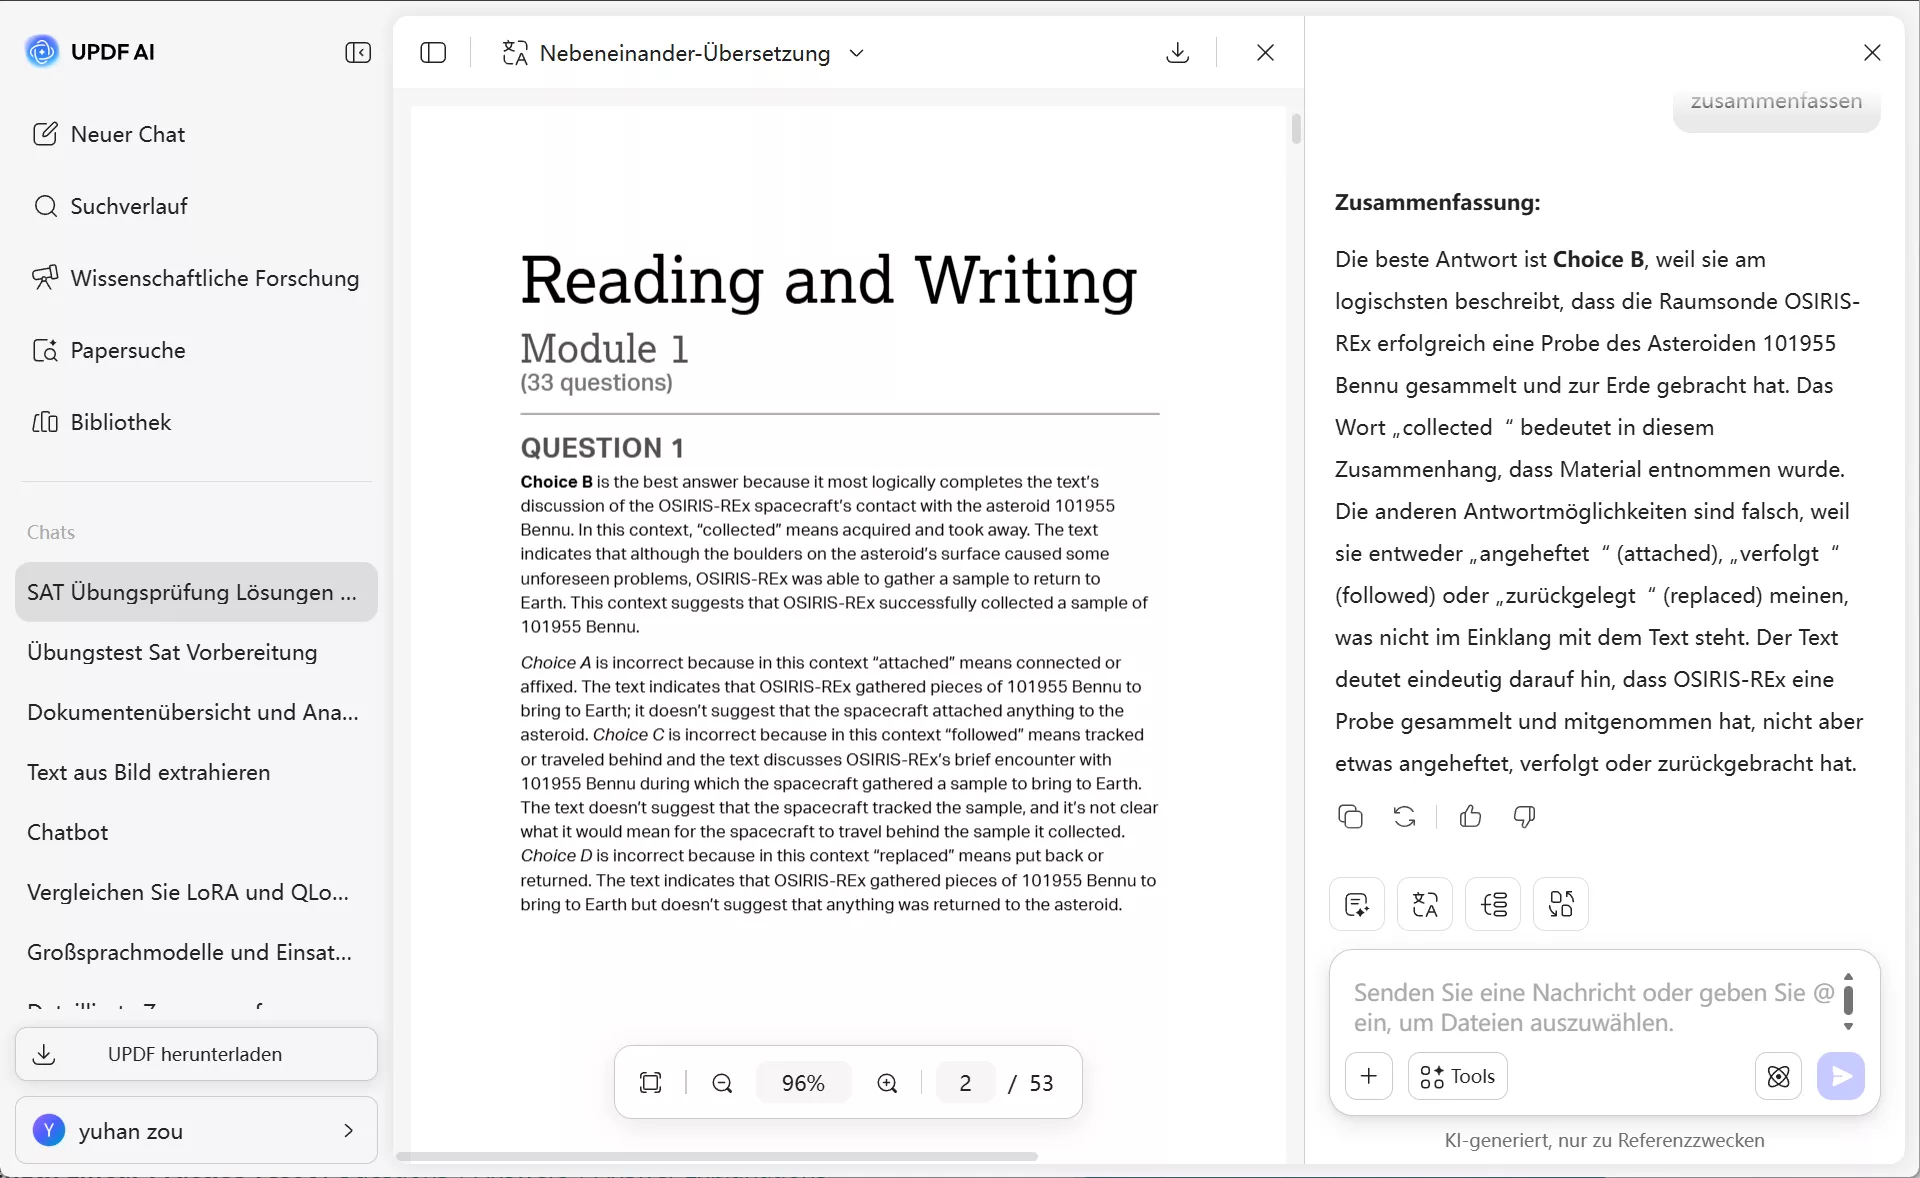Click the message input field
1920x1178 pixels.
click(1590, 1007)
